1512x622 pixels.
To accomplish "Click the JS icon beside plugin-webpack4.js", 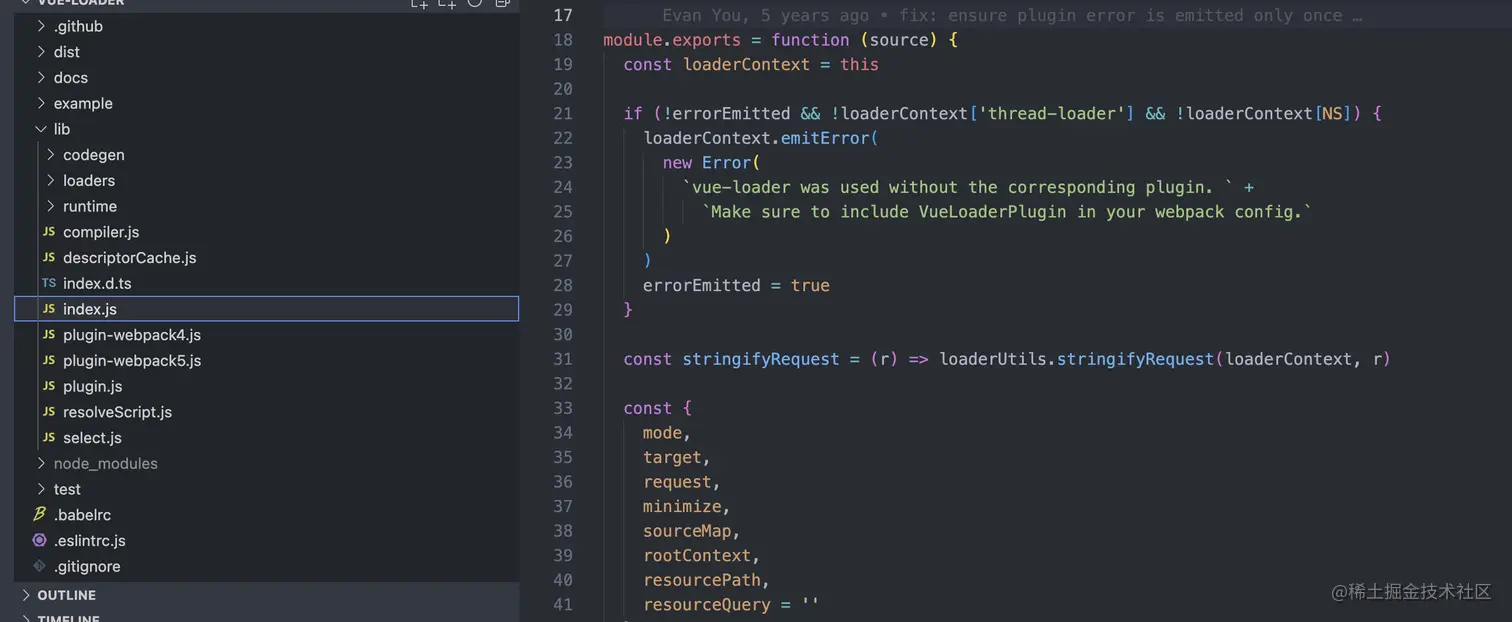I will tap(48, 335).
